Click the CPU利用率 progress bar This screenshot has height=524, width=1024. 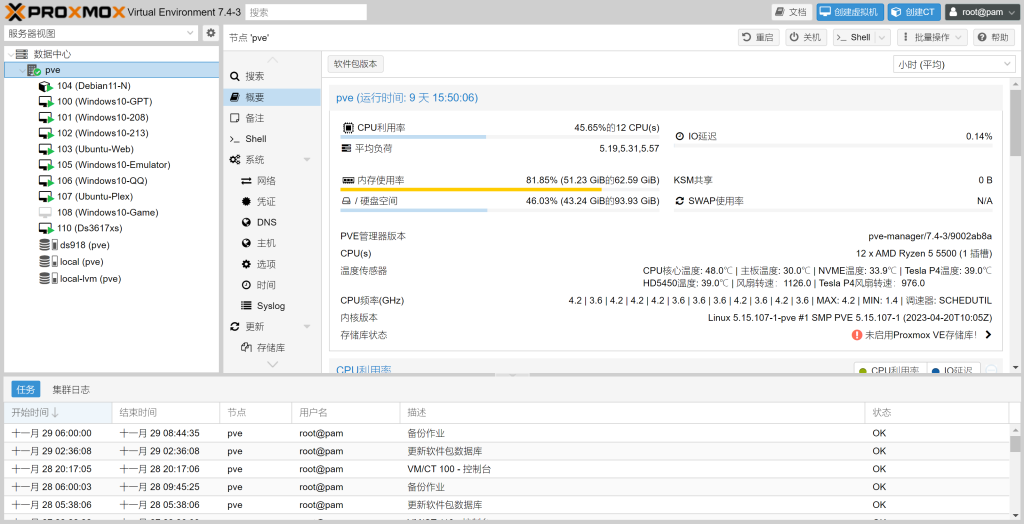pos(500,137)
